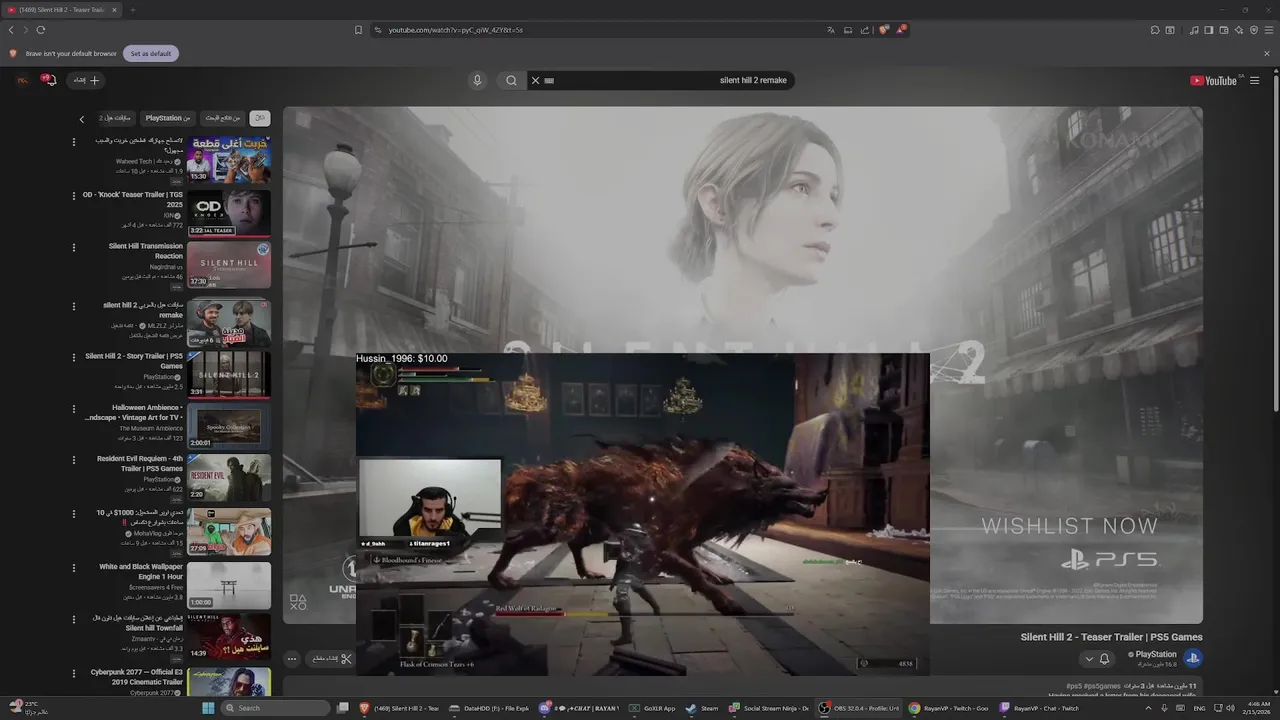Open Brave Shields lion icon
The width and height of the screenshot is (1280, 720).
click(x=883, y=30)
